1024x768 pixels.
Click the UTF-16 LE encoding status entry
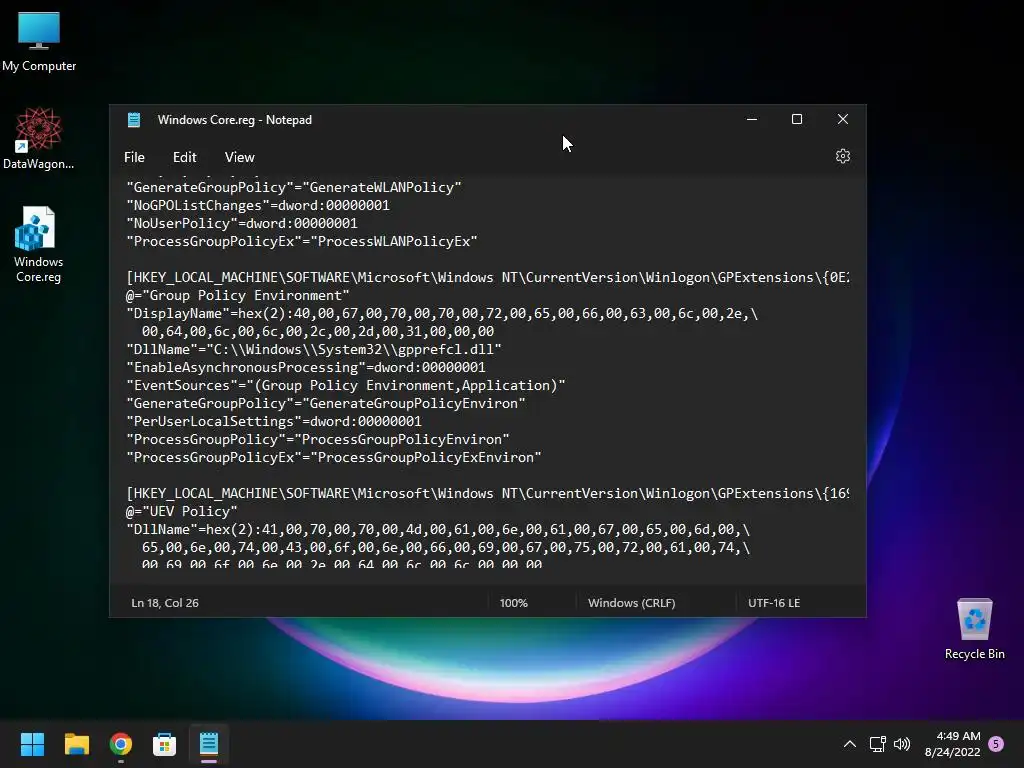coord(774,603)
